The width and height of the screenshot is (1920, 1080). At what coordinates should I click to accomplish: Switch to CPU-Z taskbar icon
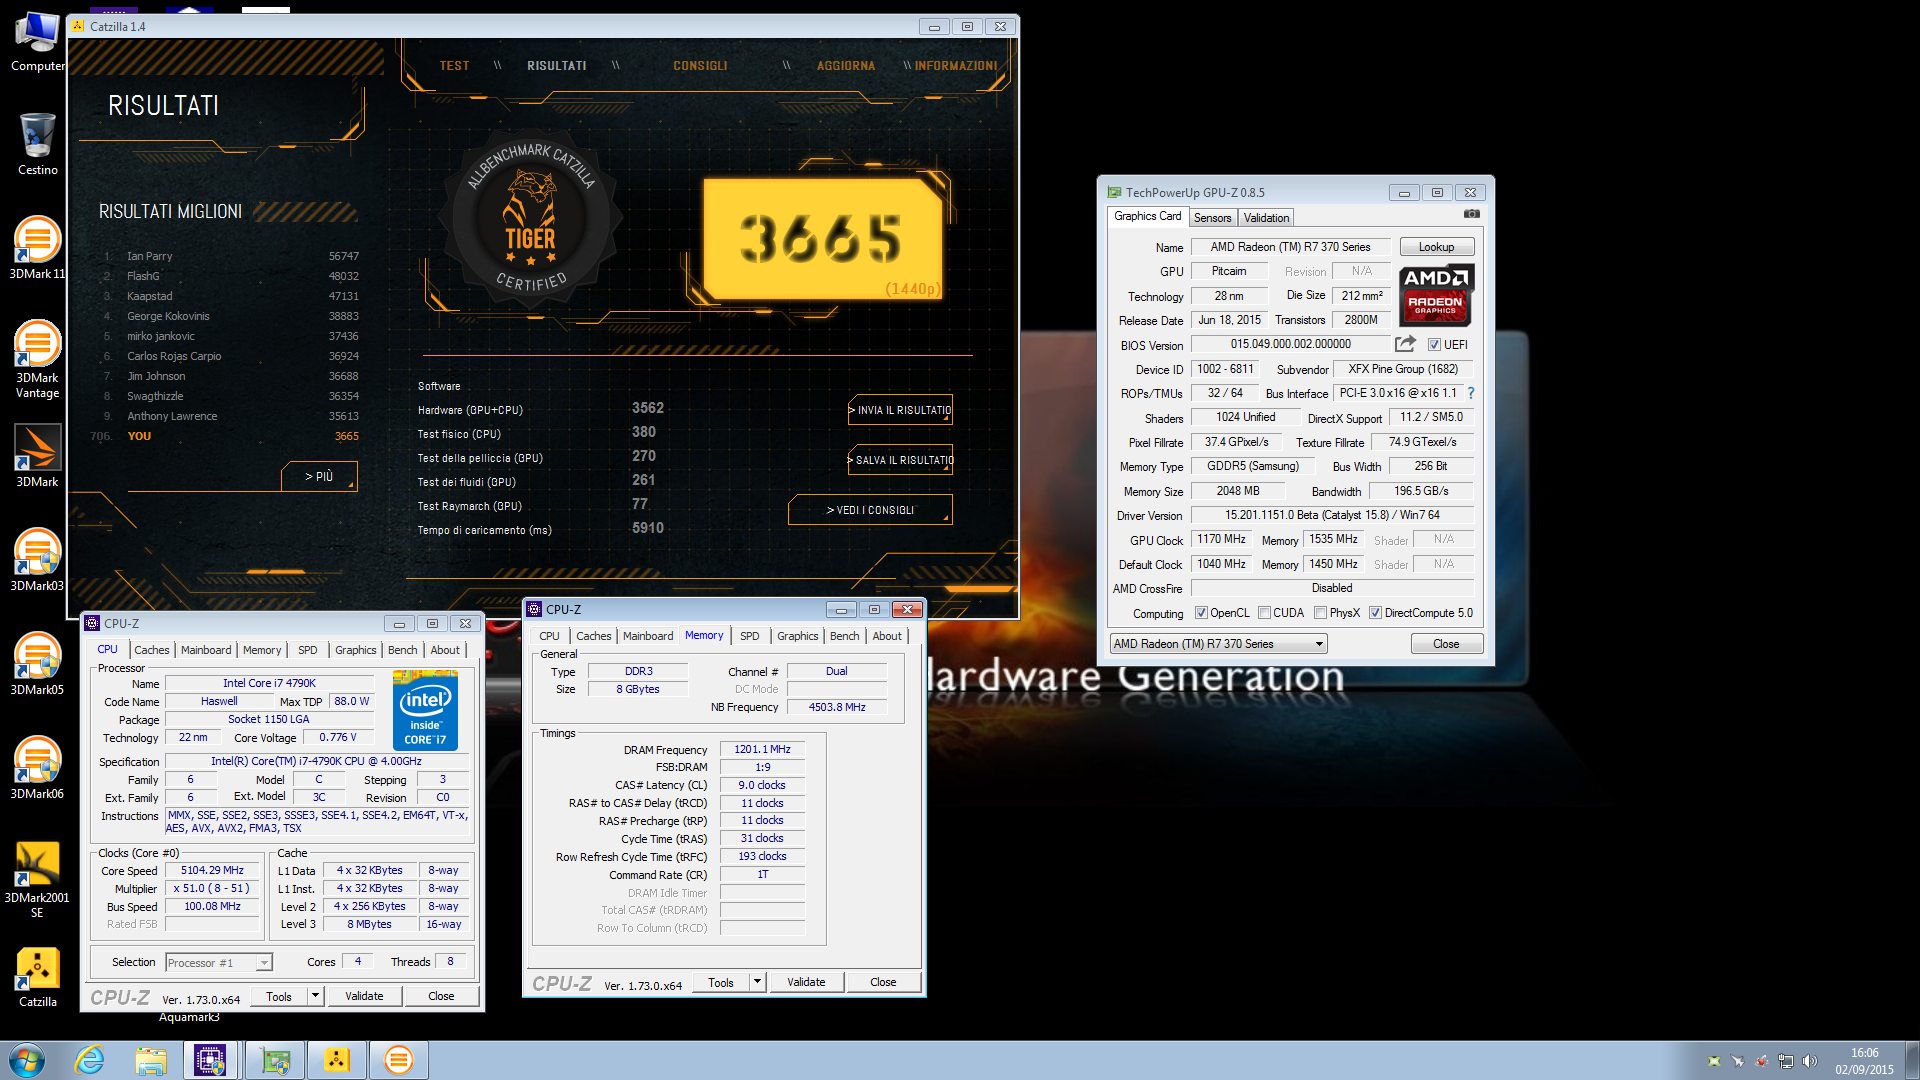tap(210, 1060)
